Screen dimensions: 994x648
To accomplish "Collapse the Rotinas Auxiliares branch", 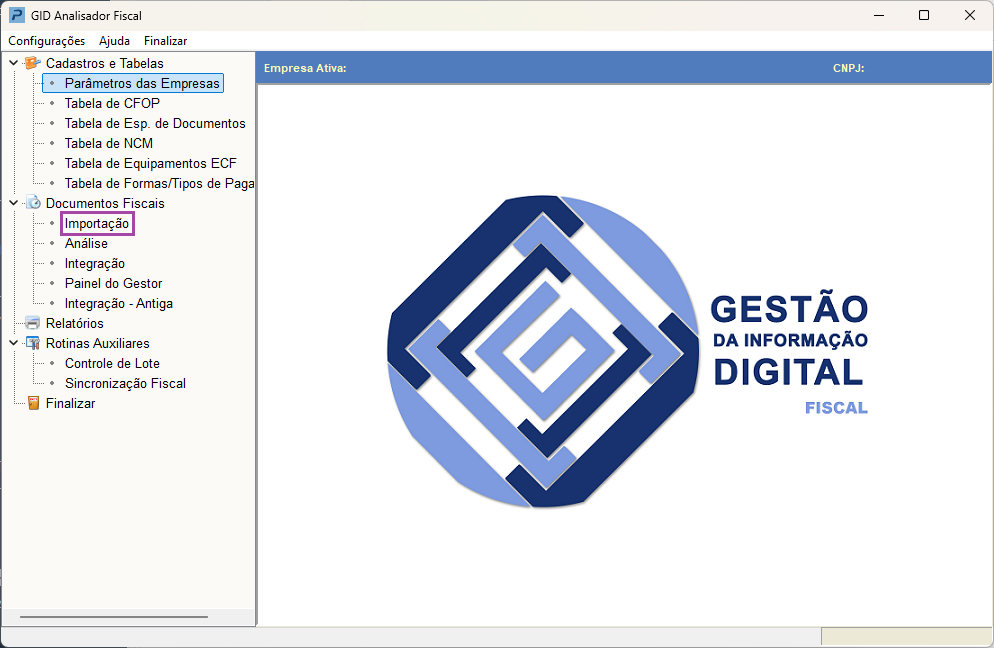I will pos(13,343).
